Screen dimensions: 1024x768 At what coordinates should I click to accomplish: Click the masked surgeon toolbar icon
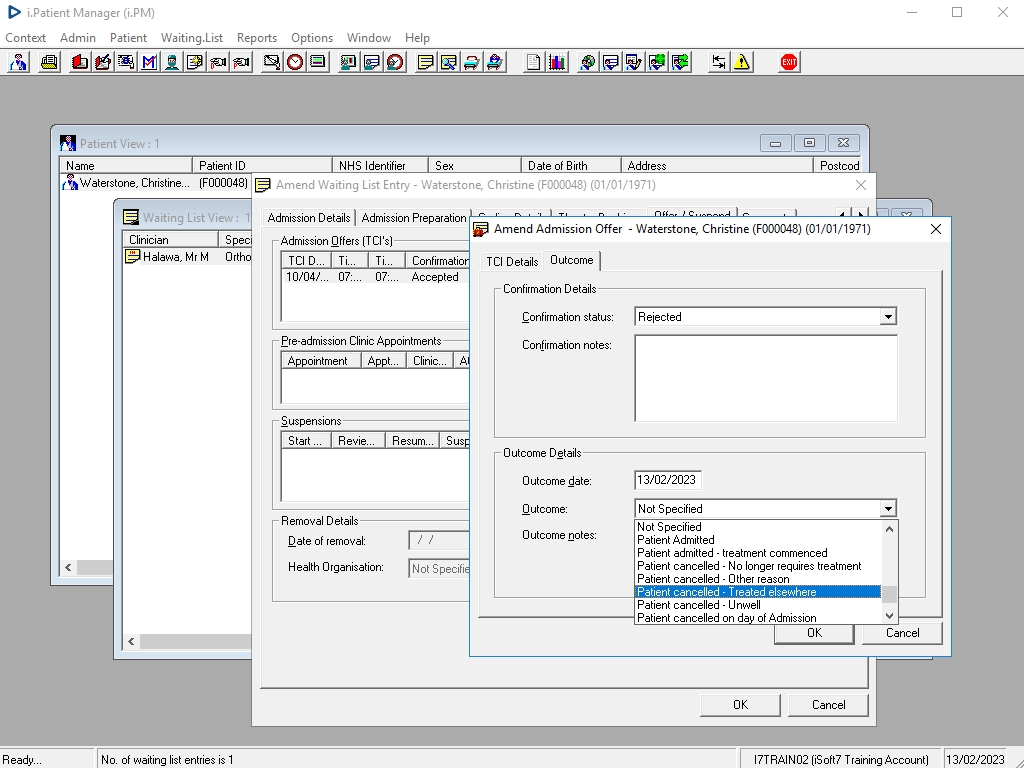[172, 63]
